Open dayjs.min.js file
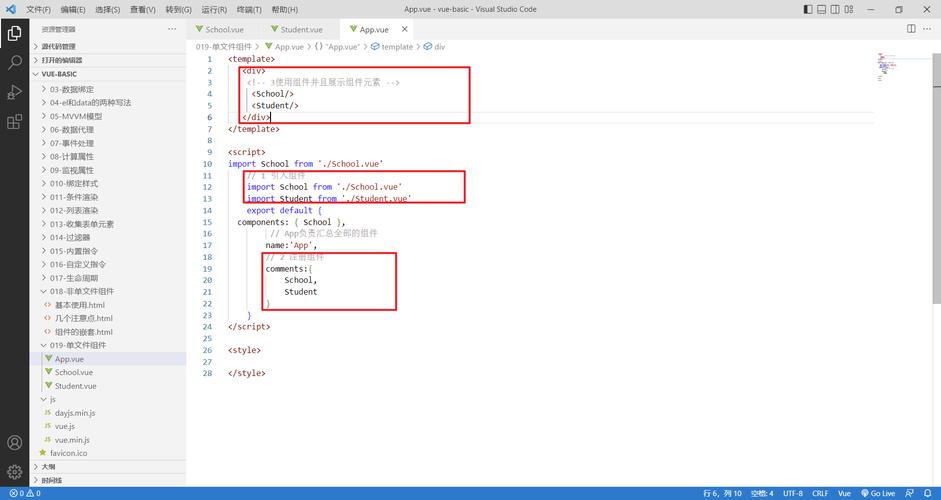941x500 pixels. tap(108, 413)
